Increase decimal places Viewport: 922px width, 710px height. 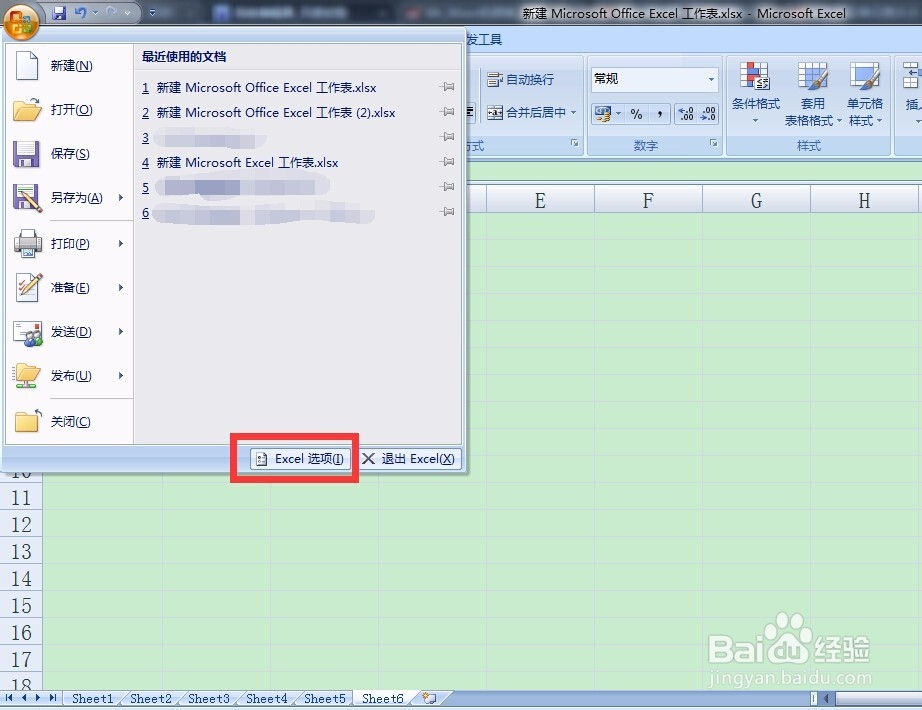[686, 114]
